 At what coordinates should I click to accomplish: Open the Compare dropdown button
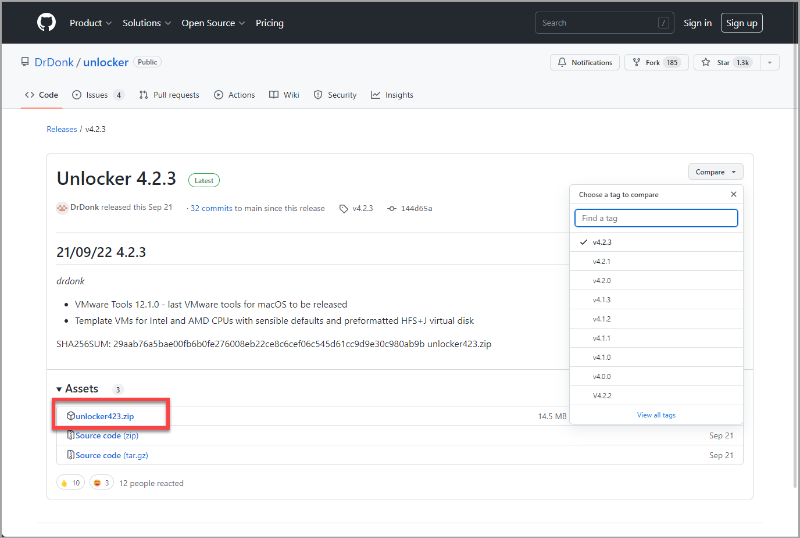coord(715,172)
